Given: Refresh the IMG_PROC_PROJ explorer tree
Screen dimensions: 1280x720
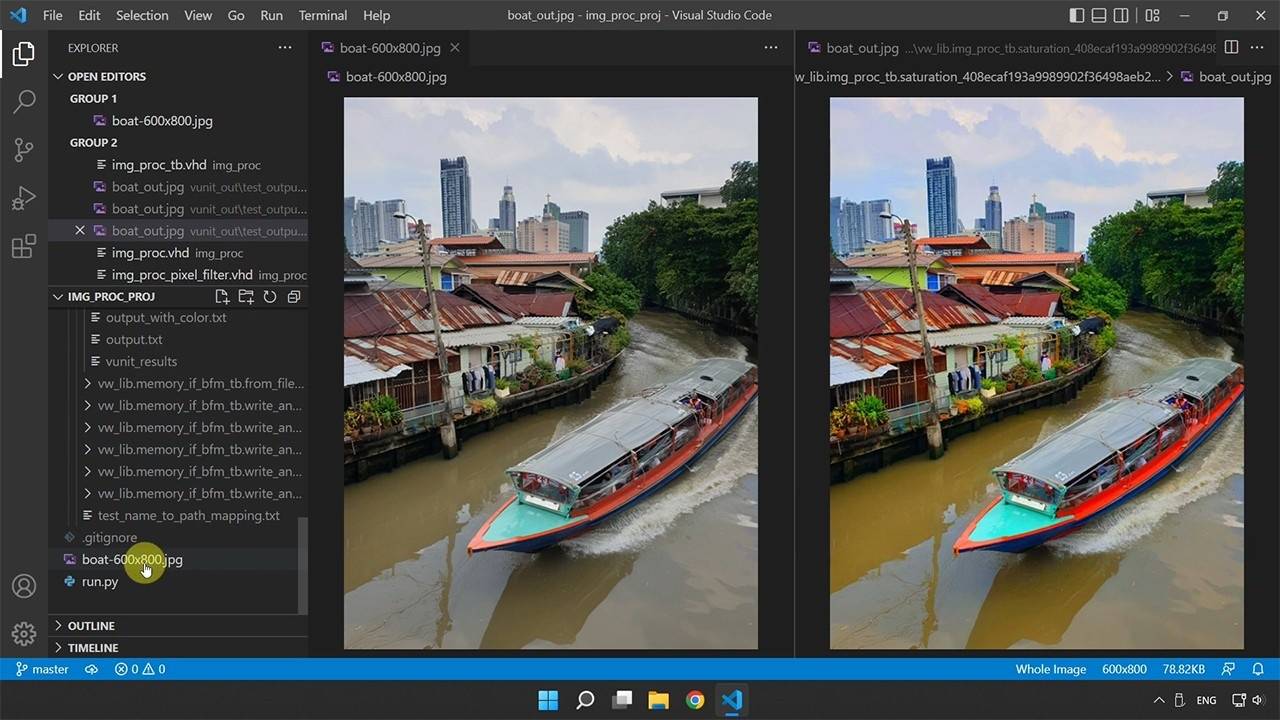Looking at the screenshot, I should point(270,297).
